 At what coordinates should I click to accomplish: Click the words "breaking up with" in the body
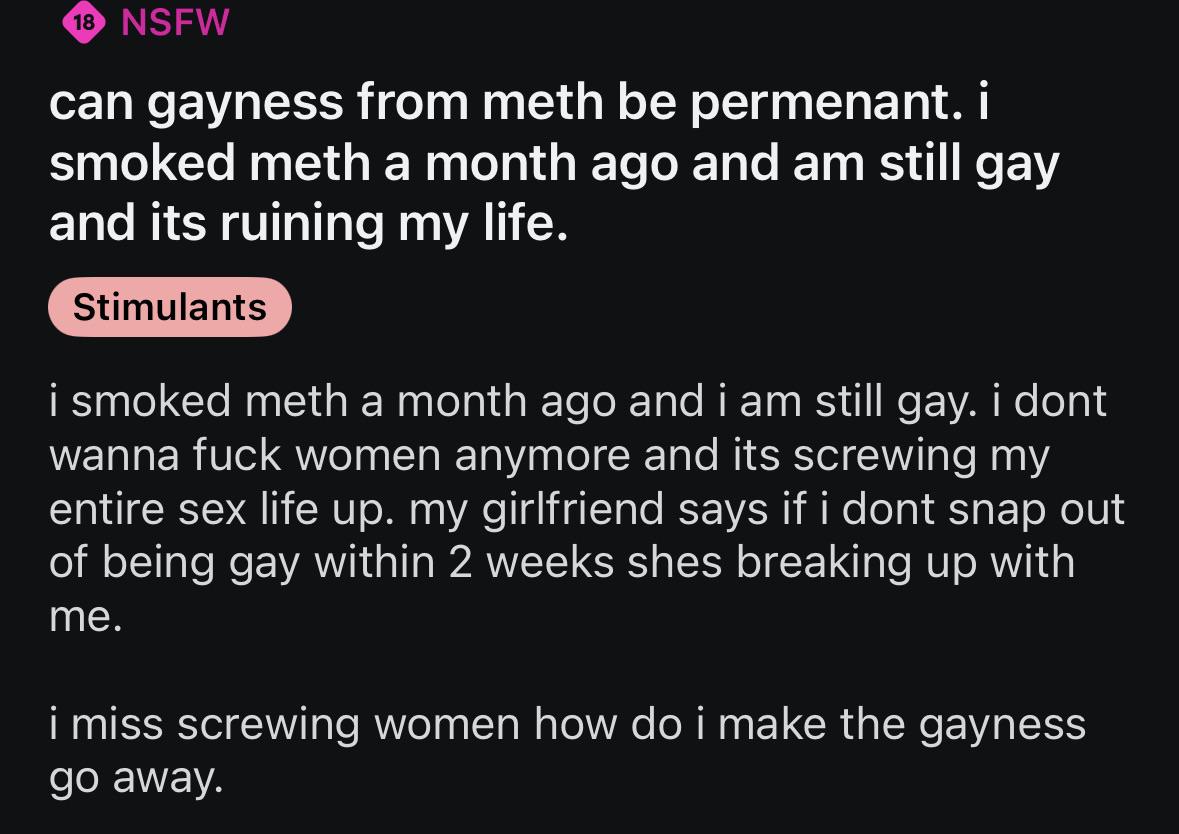(x=905, y=564)
